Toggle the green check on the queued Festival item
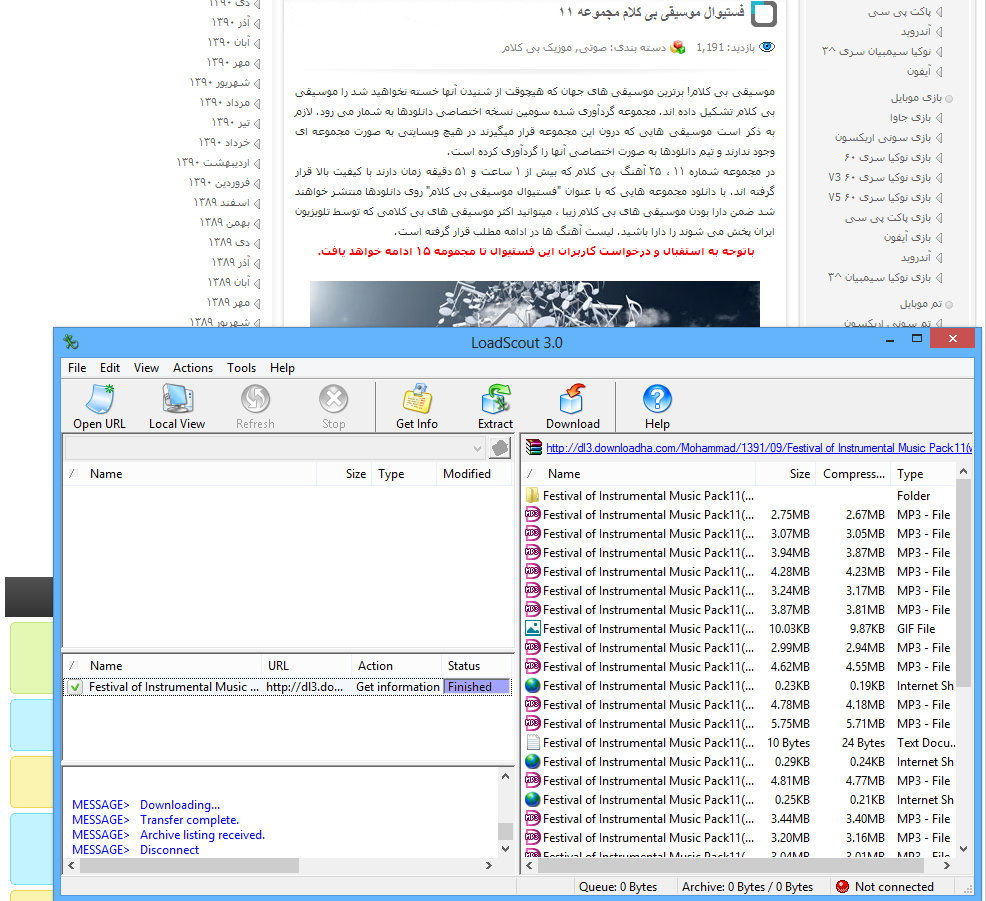This screenshot has width=986, height=901. 75,687
